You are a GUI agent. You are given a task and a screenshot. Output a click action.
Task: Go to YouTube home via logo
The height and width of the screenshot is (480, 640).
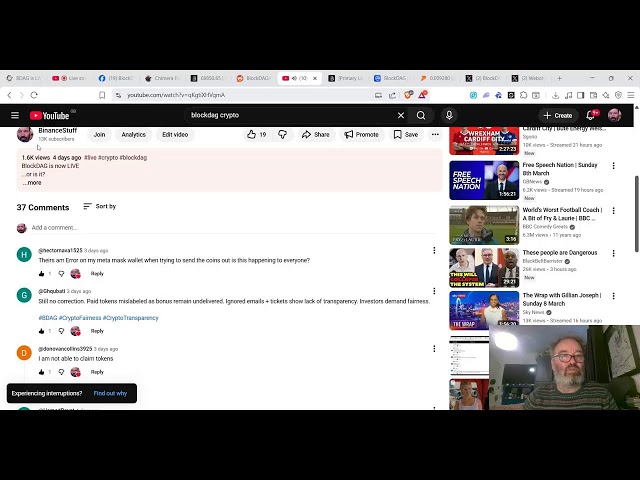pyautogui.click(x=49, y=116)
